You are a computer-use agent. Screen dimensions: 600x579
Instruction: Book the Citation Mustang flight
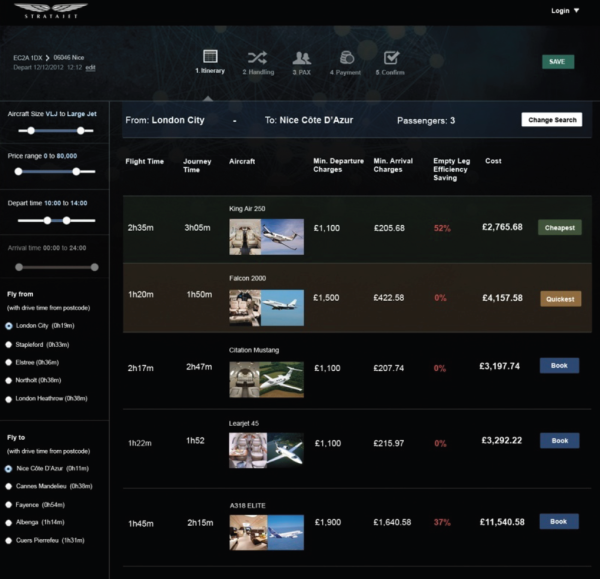pos(559,365)
